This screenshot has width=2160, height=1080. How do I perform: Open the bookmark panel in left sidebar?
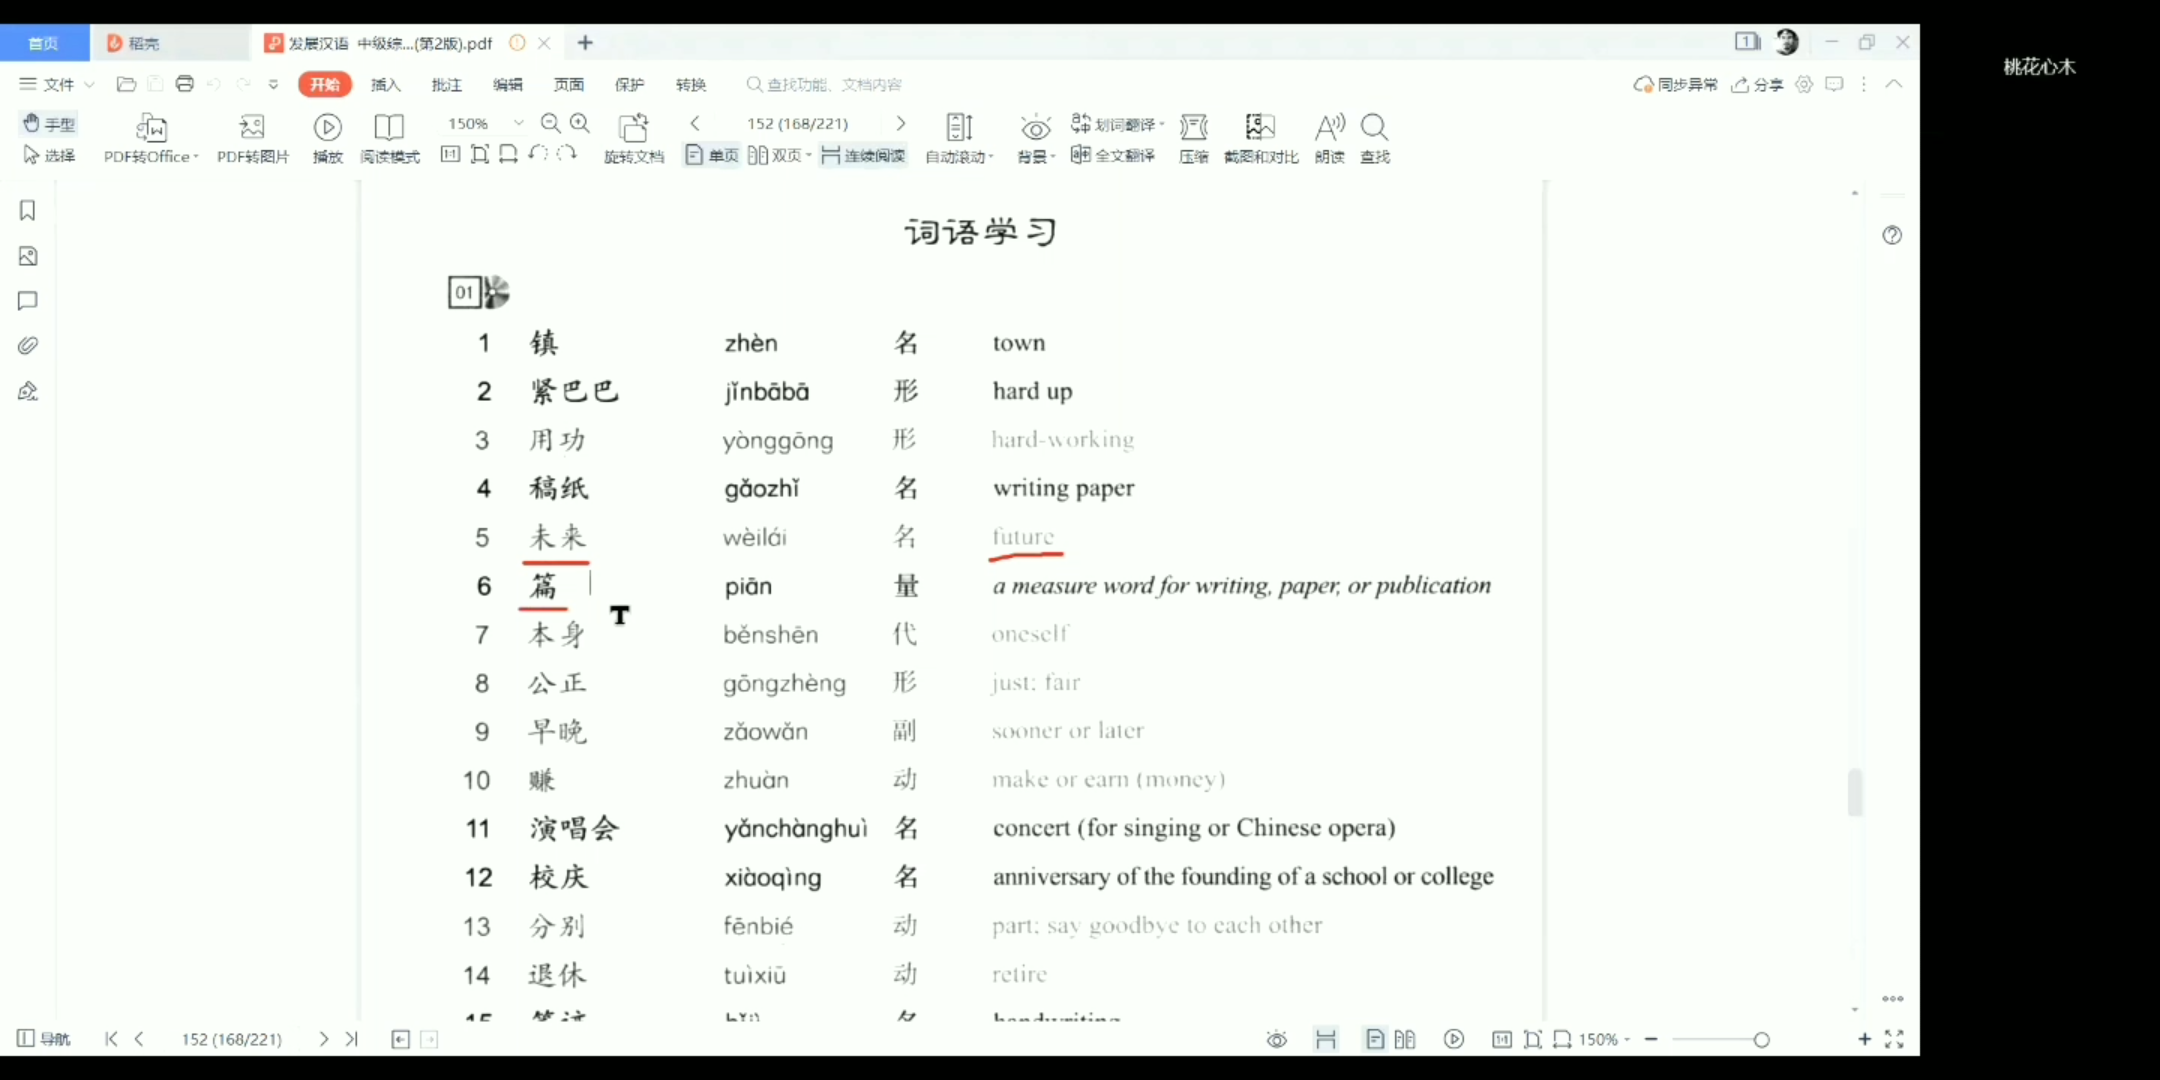[x=28, y=211]
